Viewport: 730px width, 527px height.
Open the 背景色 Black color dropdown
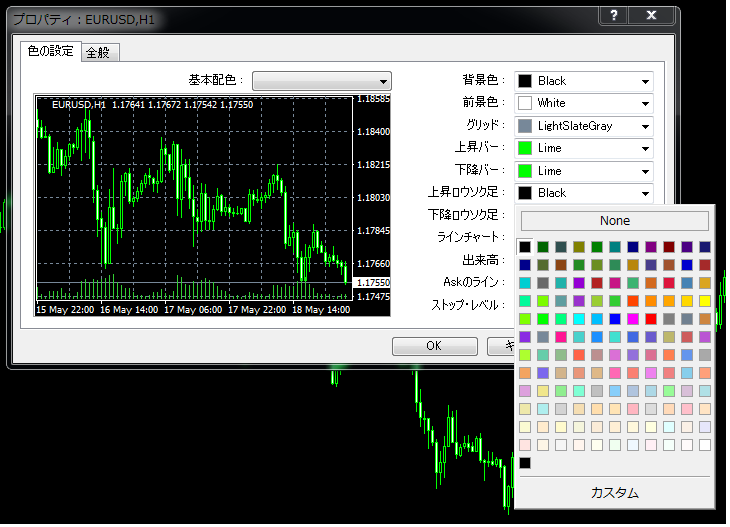pyautogui.click(x=584, y=81)
